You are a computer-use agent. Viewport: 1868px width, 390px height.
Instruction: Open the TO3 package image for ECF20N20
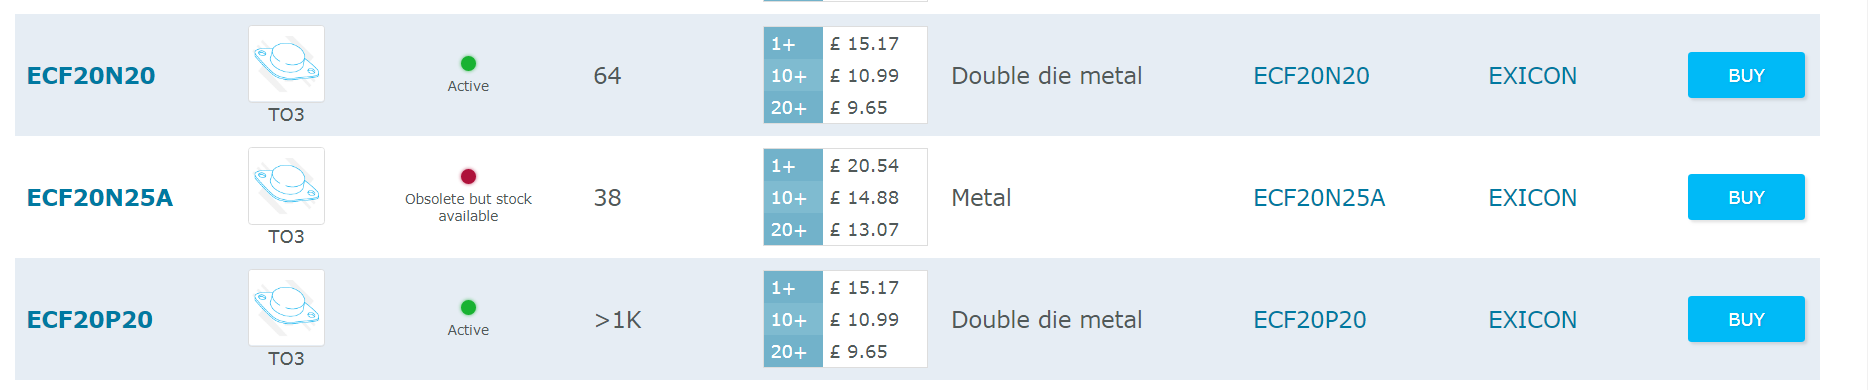286,64
